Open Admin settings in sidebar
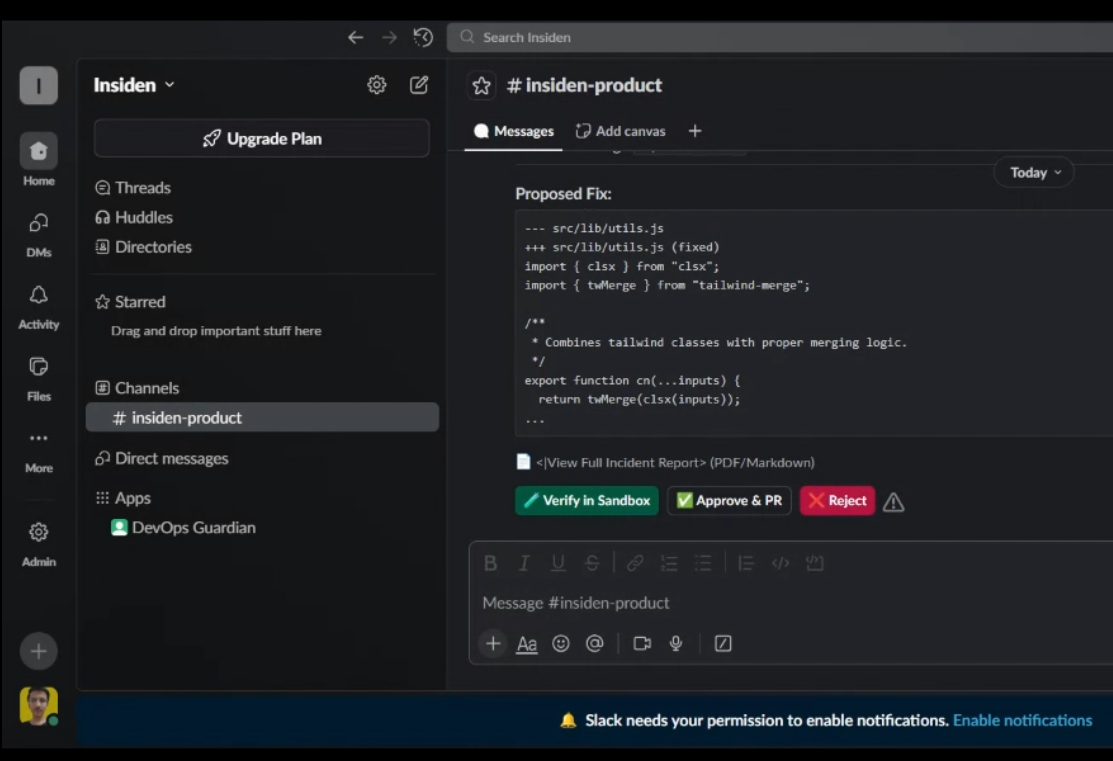The image size is (1113, 761). 38,544
